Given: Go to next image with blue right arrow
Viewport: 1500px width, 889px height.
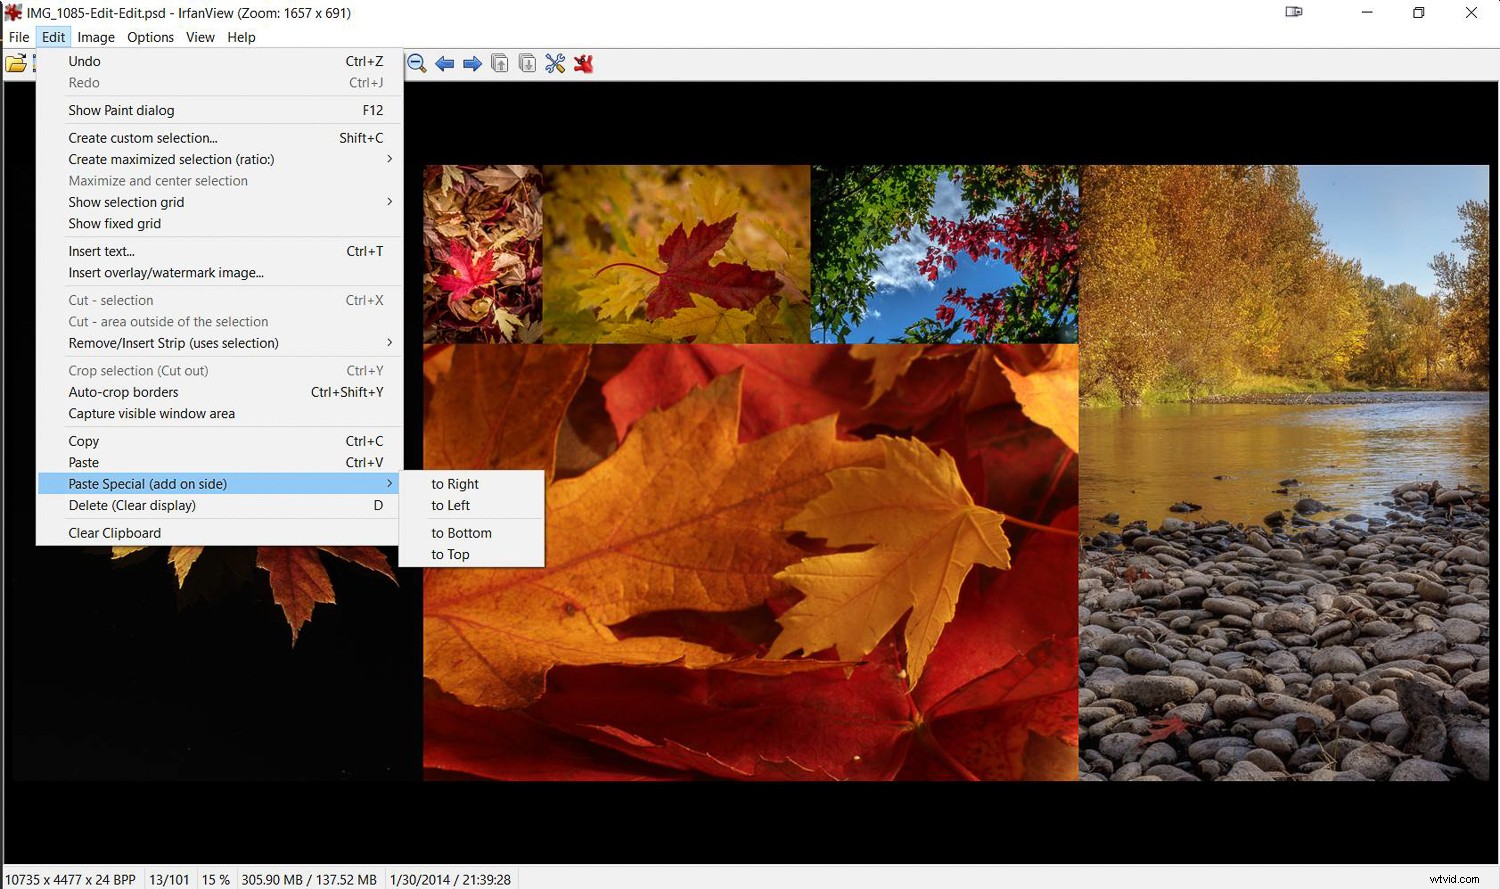Looking at the screenshot, I should click(472, 63).
